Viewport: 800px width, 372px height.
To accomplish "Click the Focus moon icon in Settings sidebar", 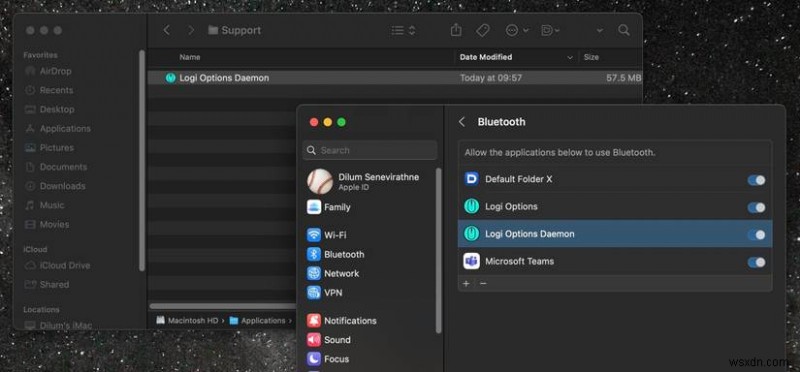I will [x=314, y=359].
